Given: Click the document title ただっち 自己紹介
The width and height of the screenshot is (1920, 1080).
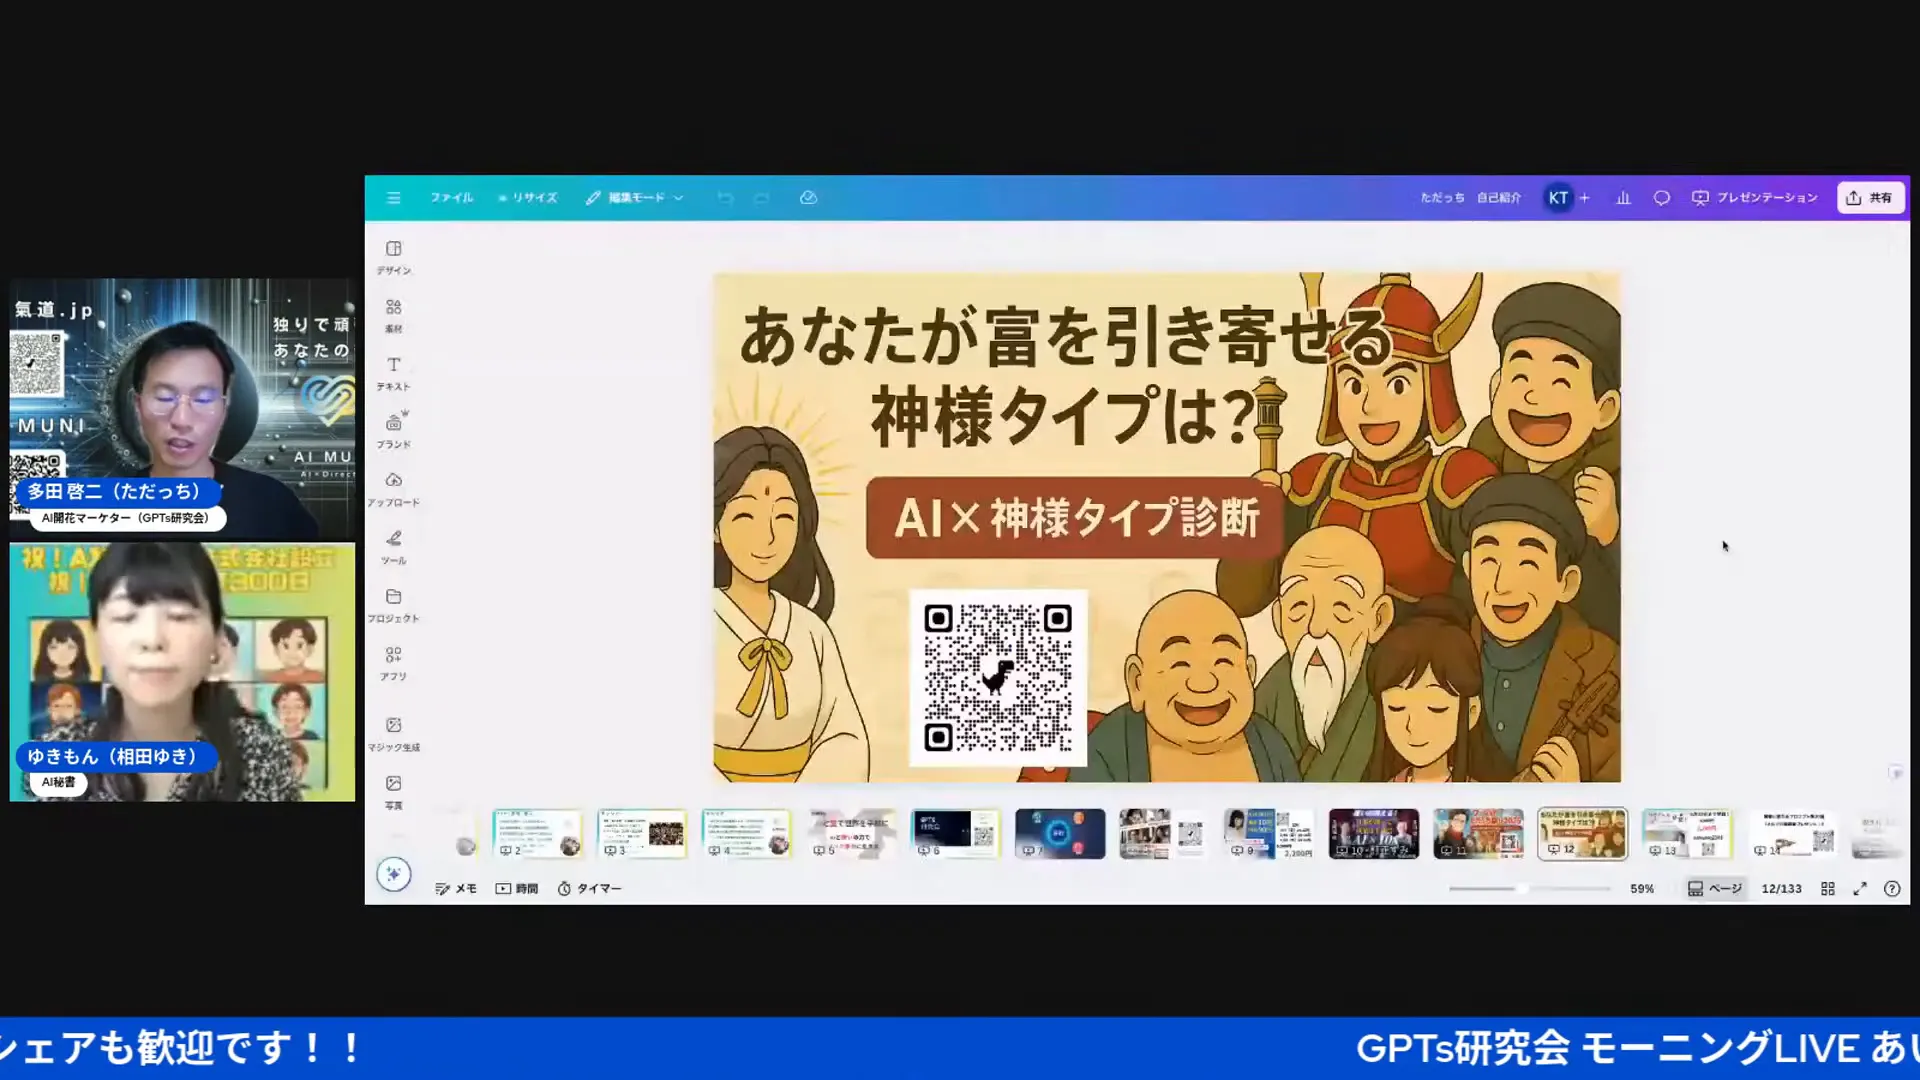Looking at the screenshot, I should [x=1471, y=198].
